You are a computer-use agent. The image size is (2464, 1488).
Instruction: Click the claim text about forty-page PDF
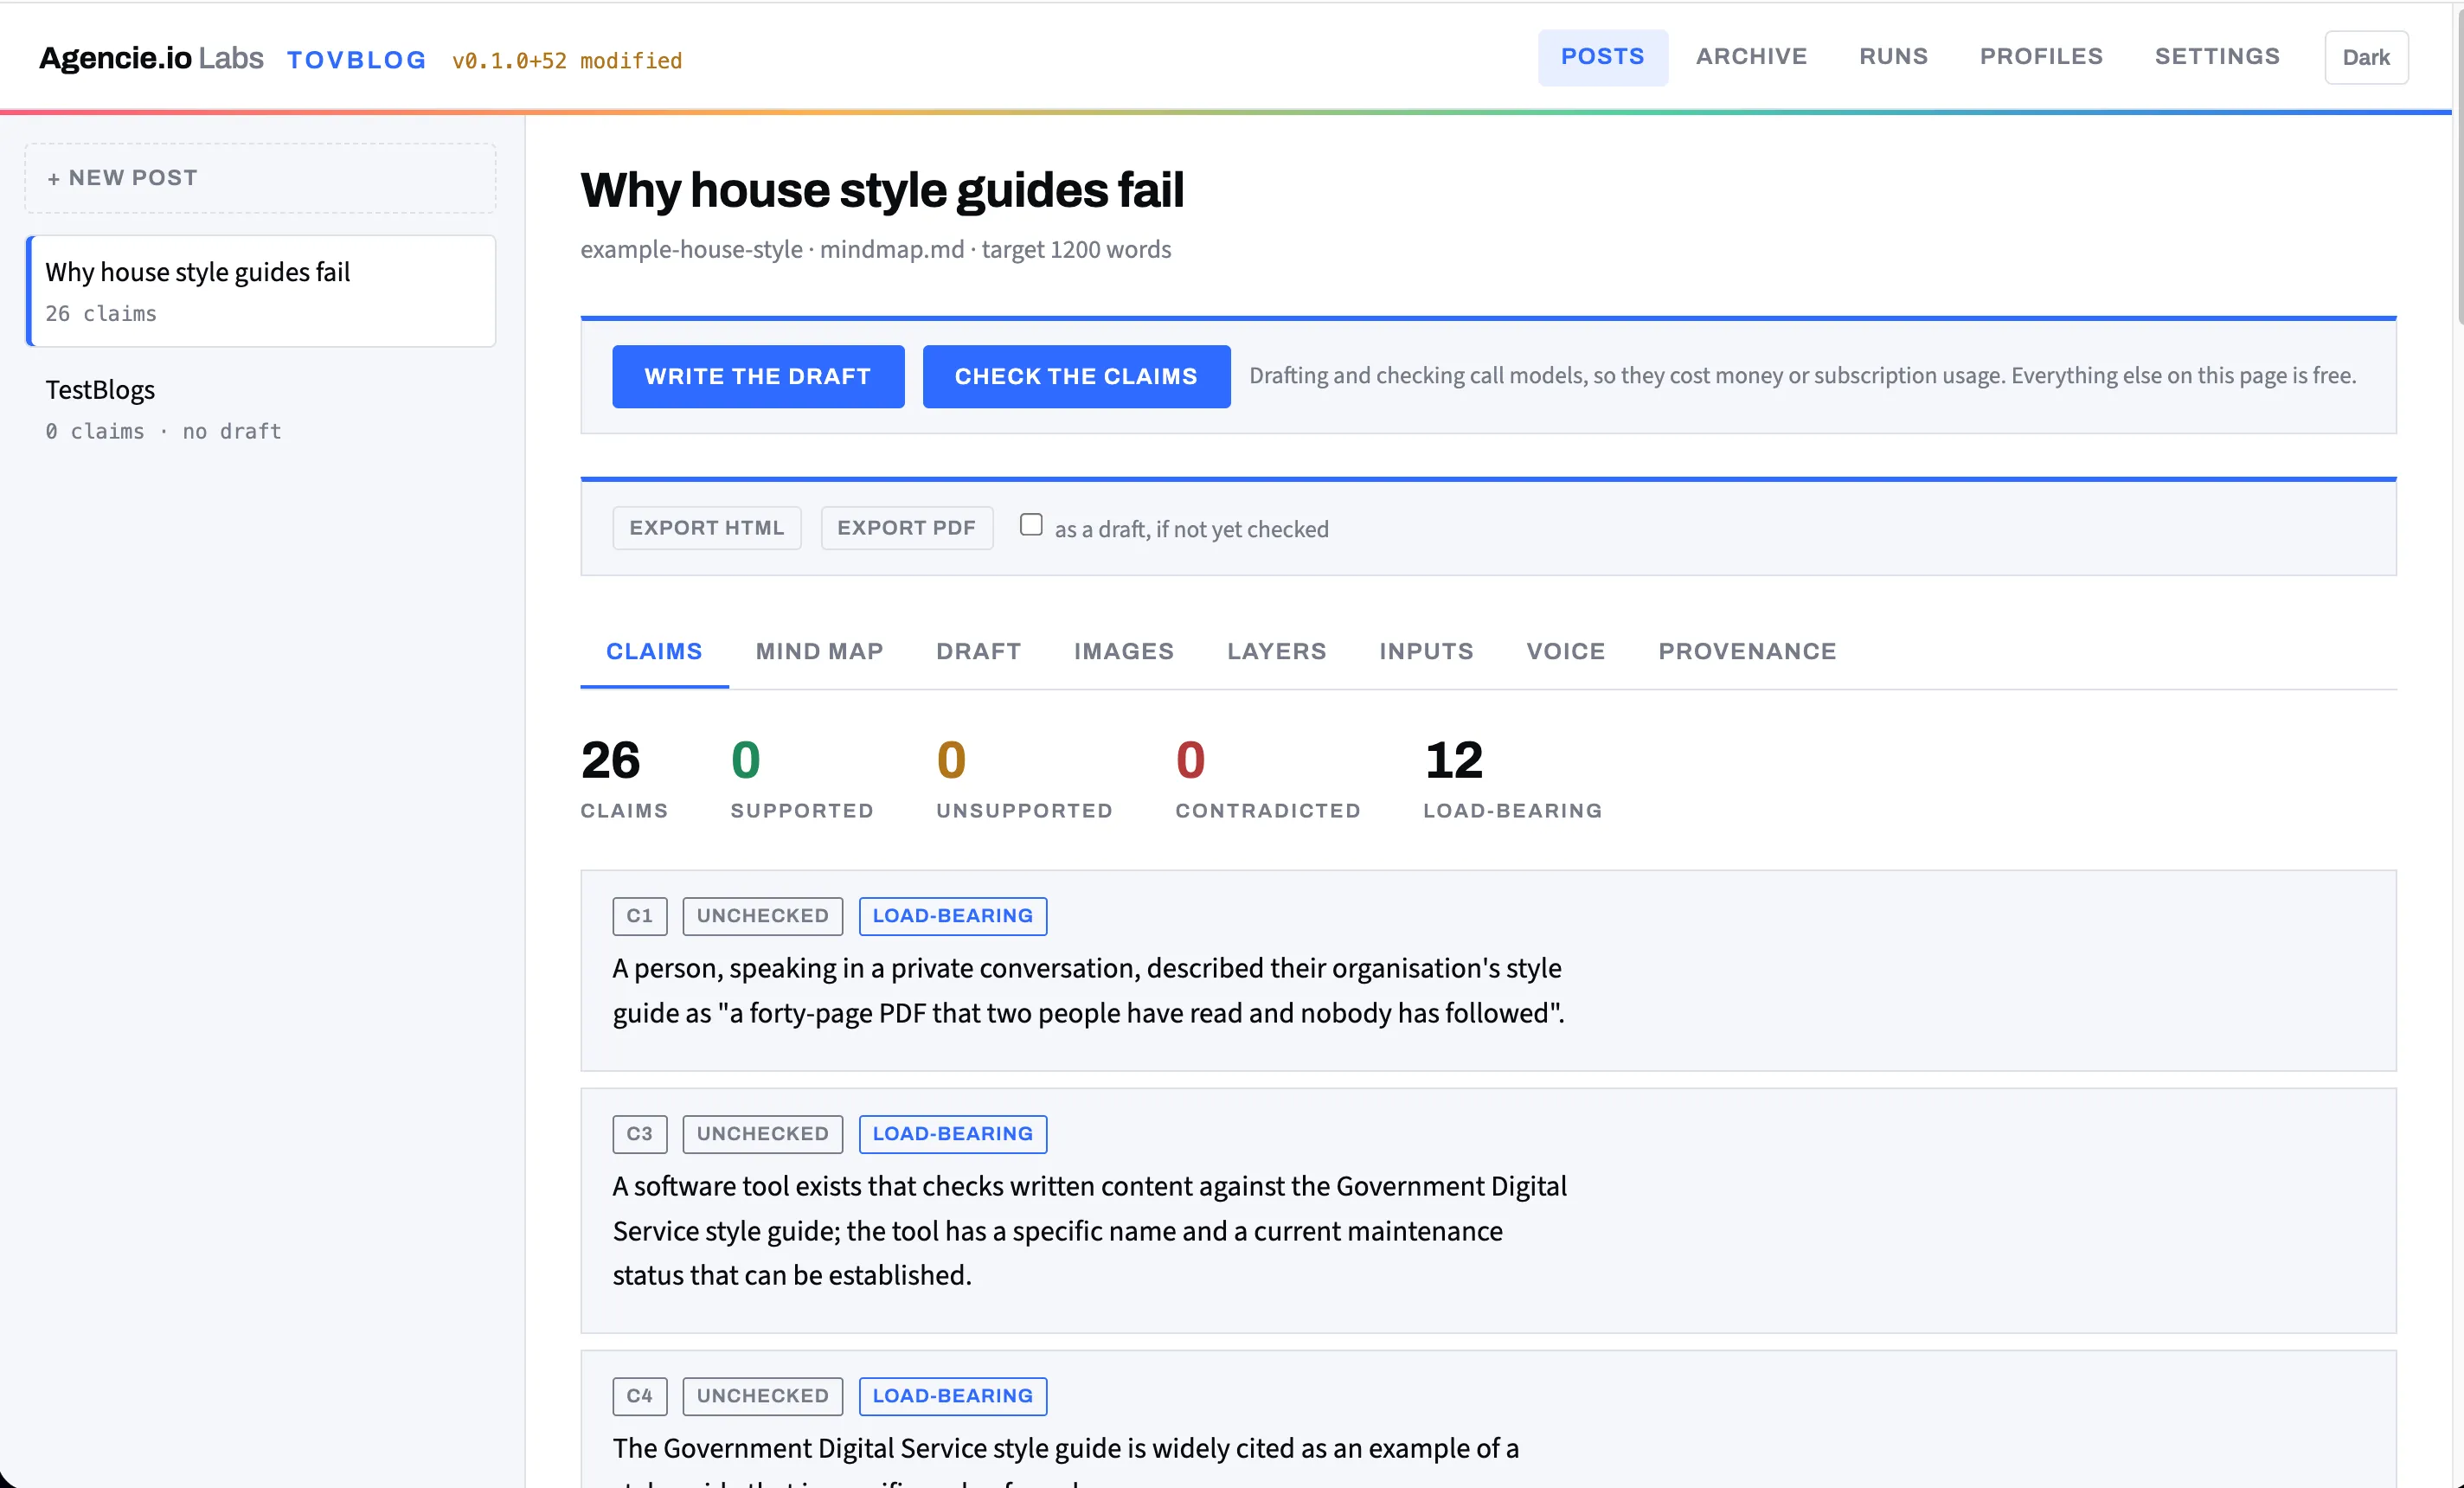point(1089,991)
